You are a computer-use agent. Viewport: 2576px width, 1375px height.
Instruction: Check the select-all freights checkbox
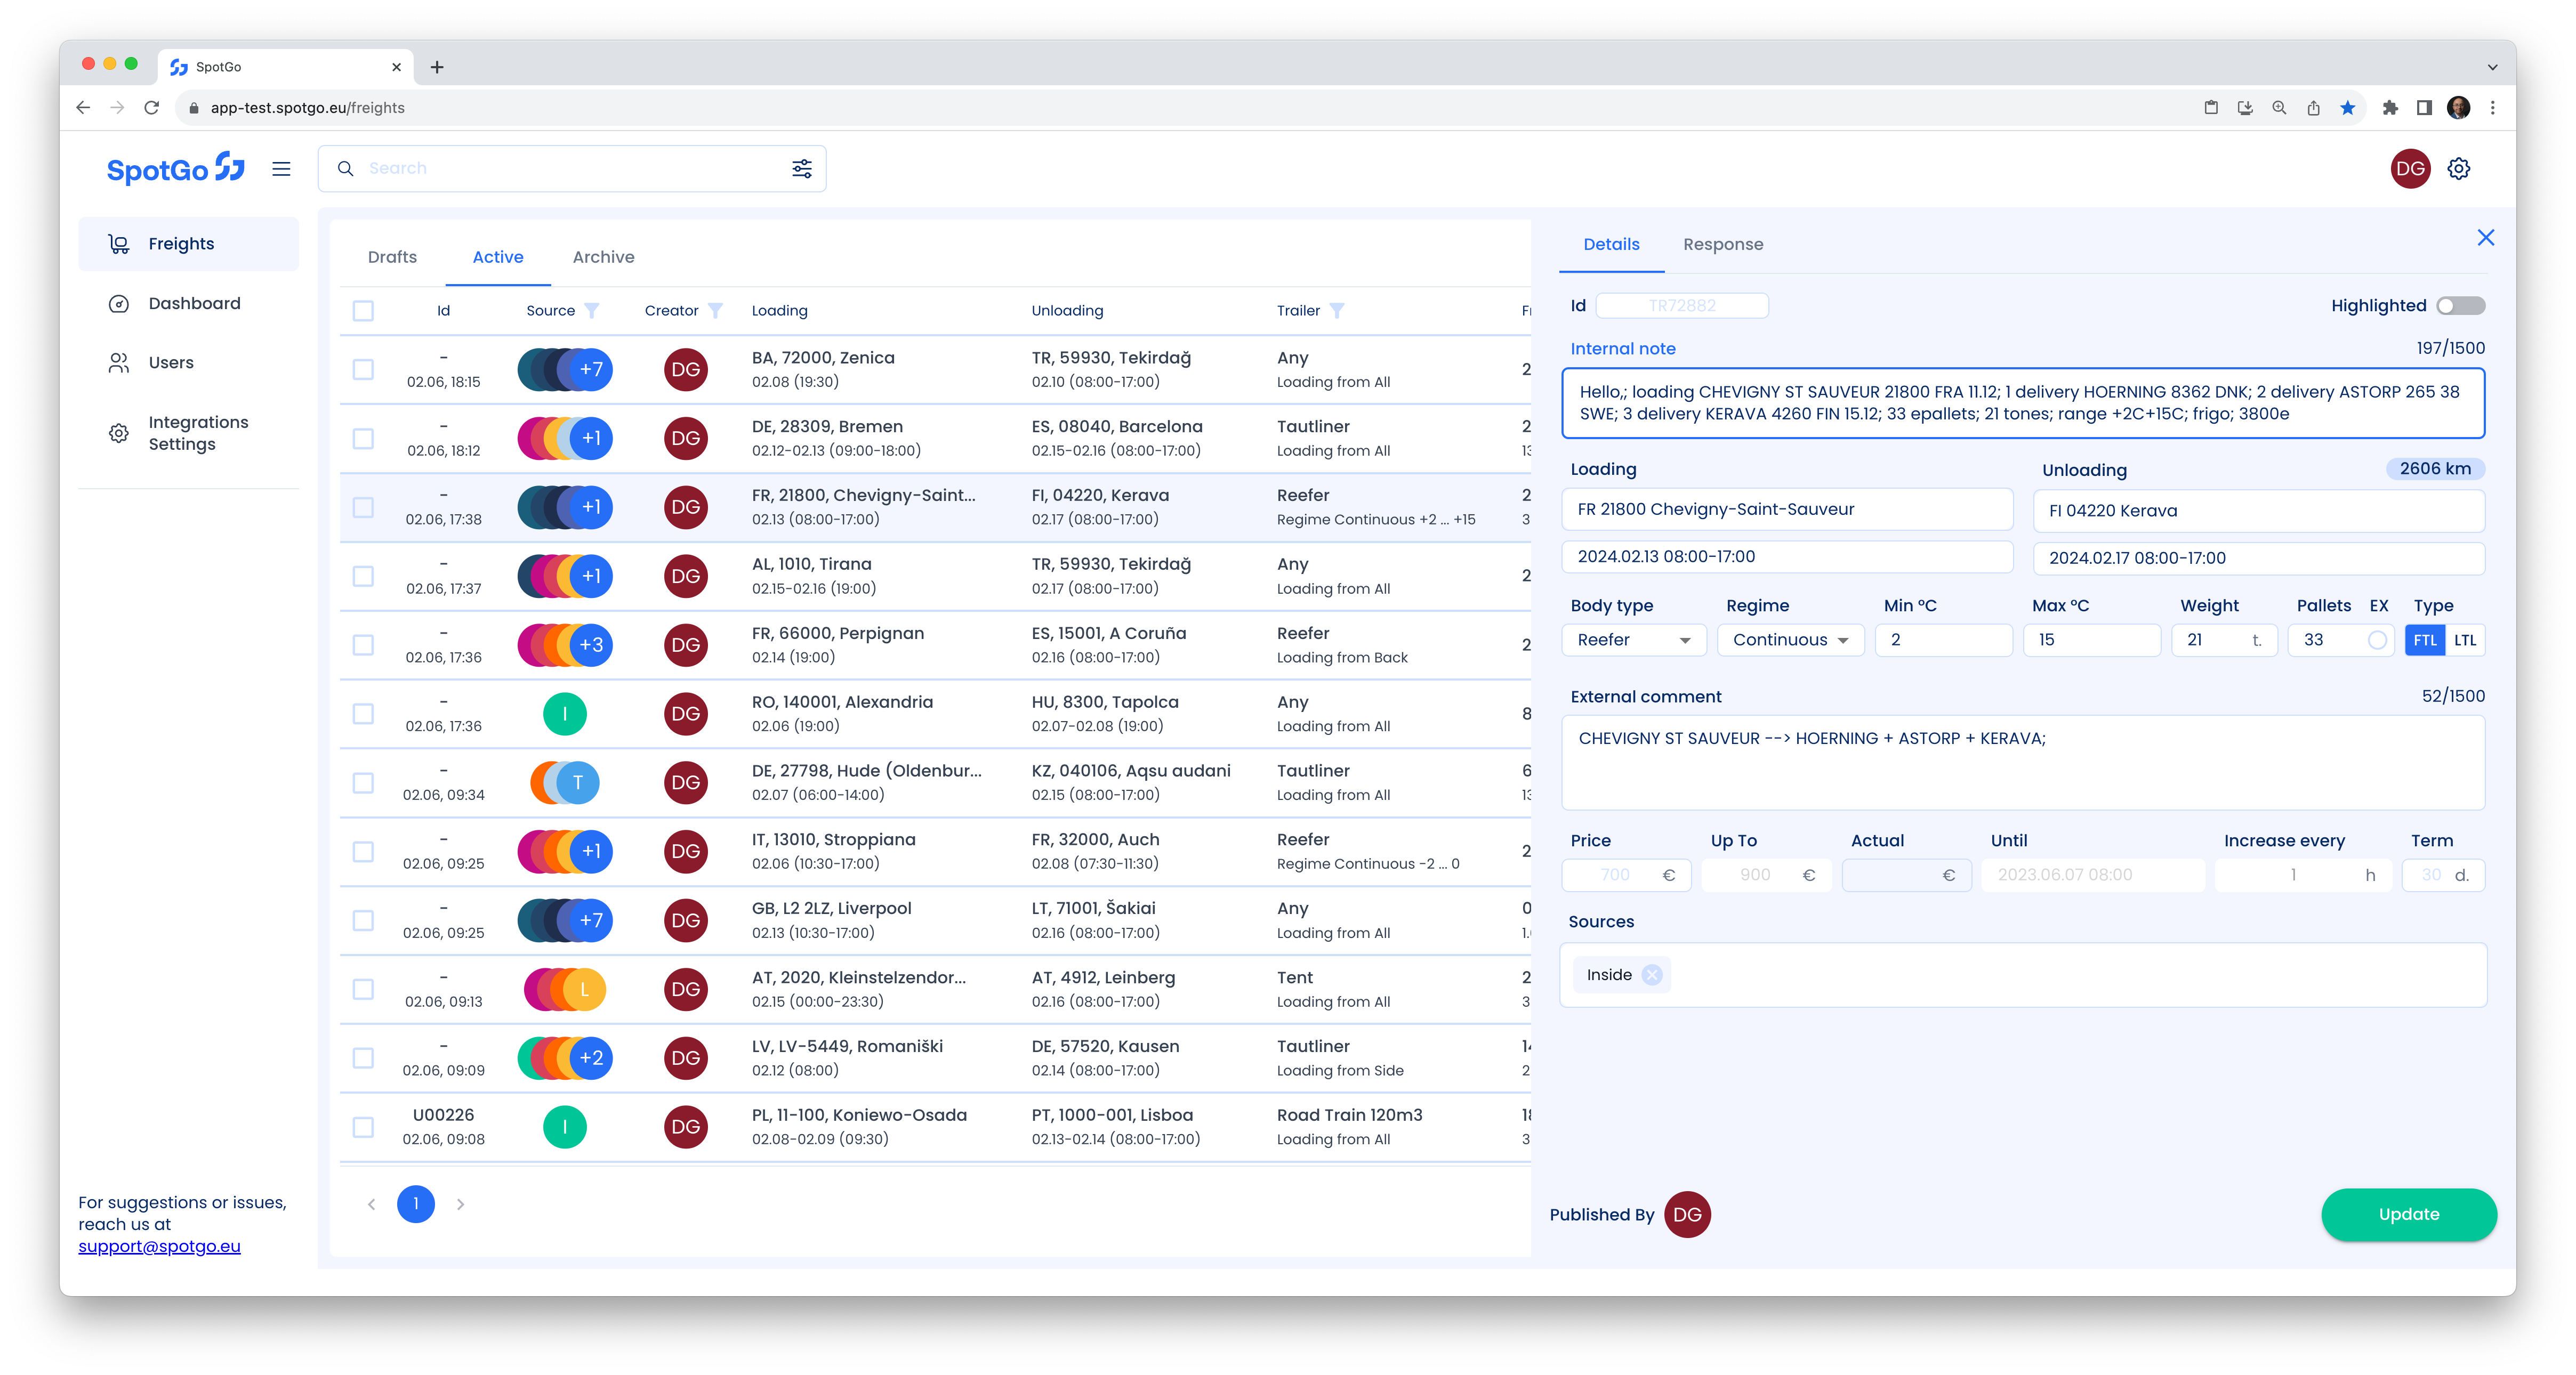(x=363, y=311)
